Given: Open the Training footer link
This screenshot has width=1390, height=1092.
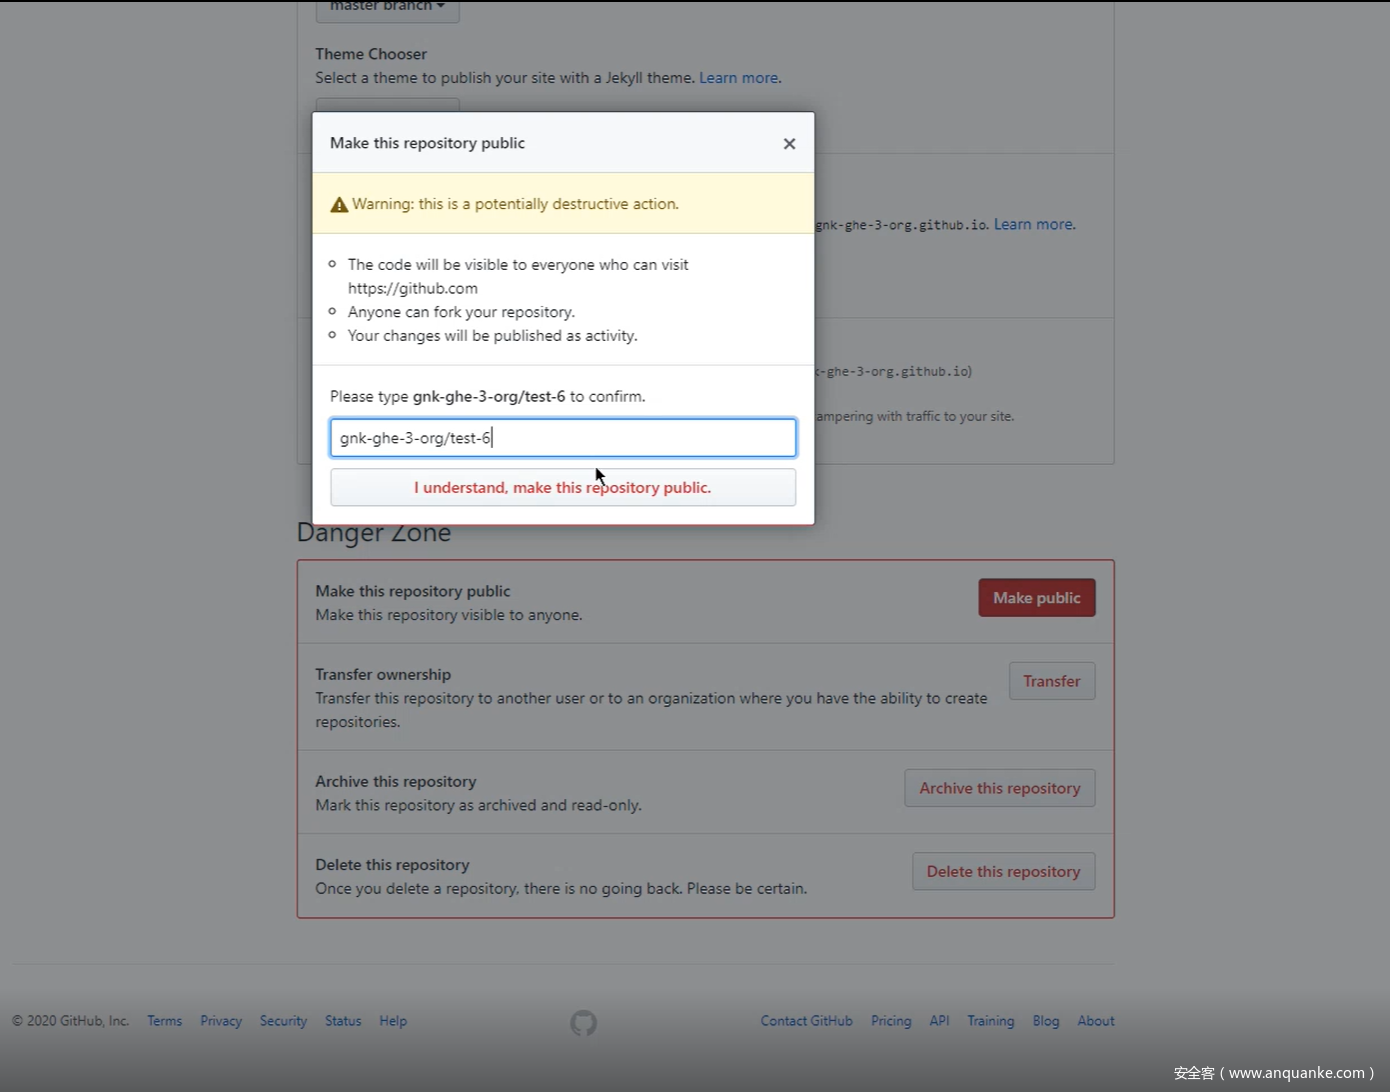Looking at the screenshot, I should pos(991,1021).
